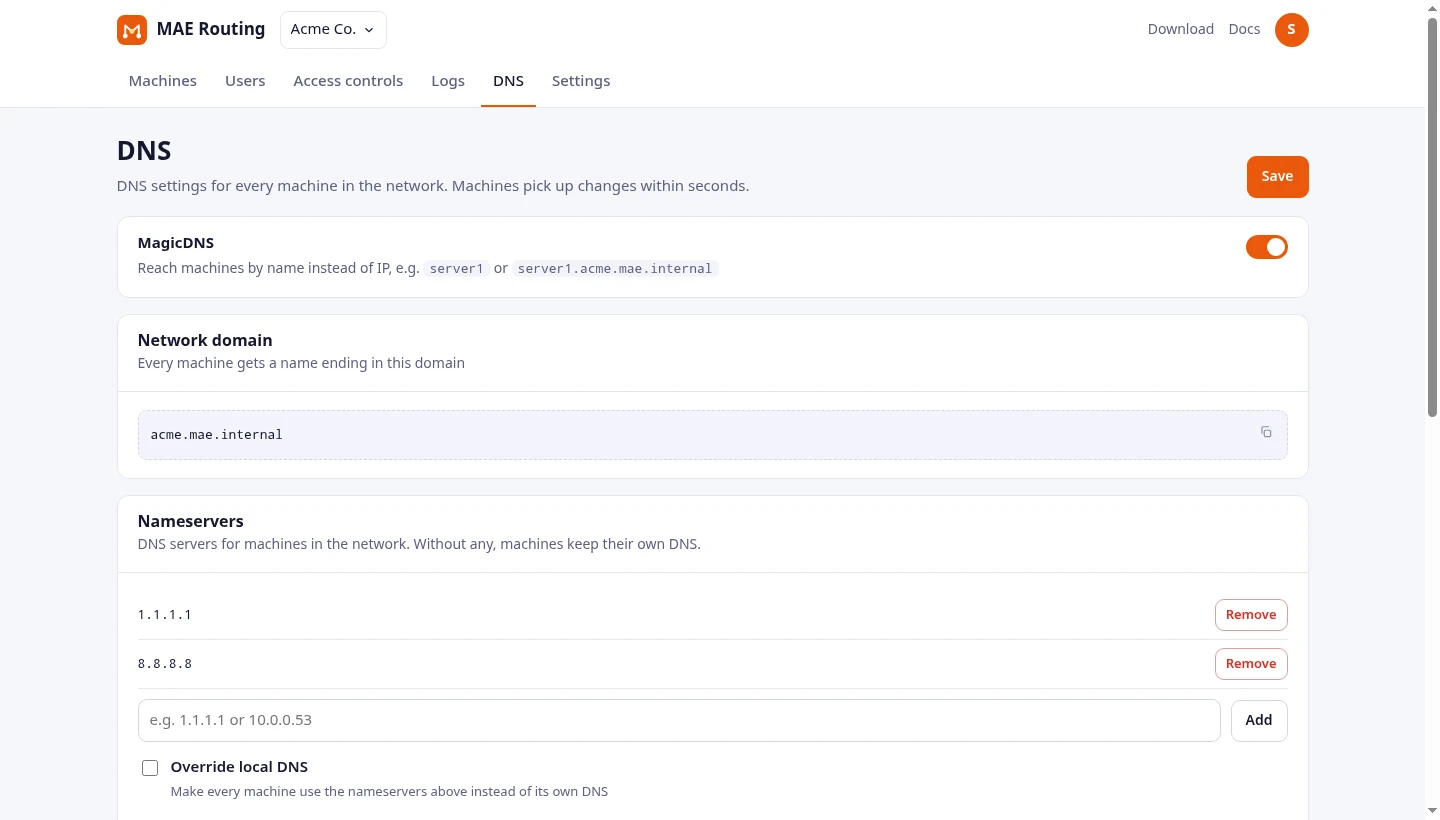Click the Nameservers section heading
This screenshot has width=1440, height=820.
pos(191,521)
